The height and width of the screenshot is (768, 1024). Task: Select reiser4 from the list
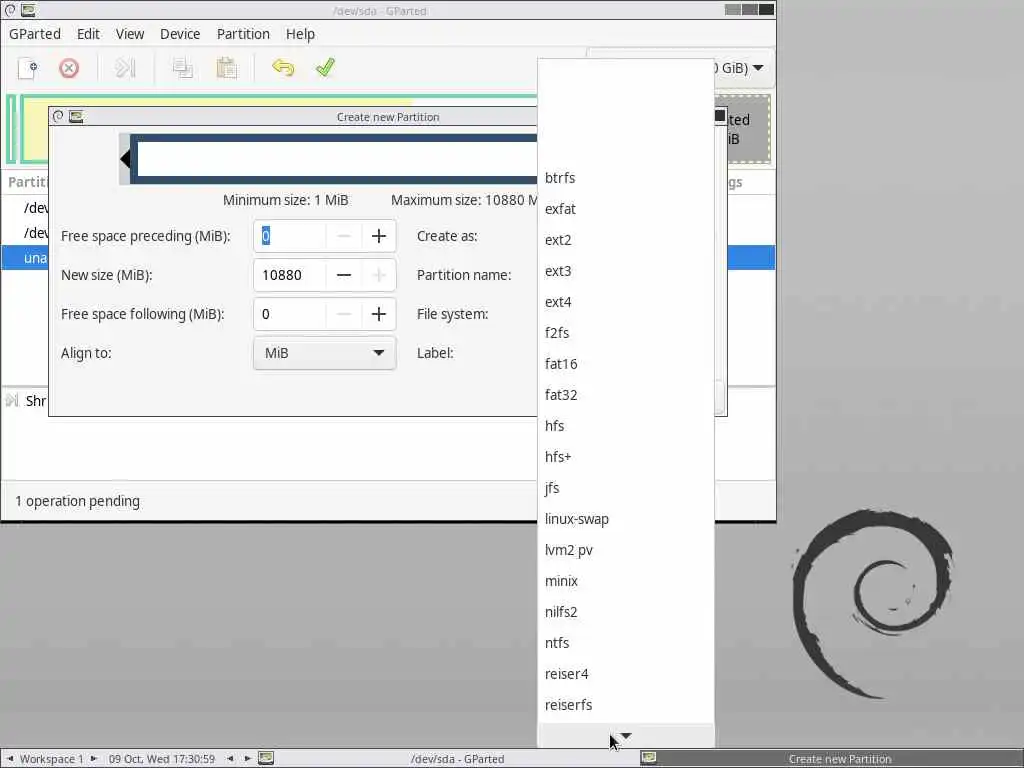point(626,674)
